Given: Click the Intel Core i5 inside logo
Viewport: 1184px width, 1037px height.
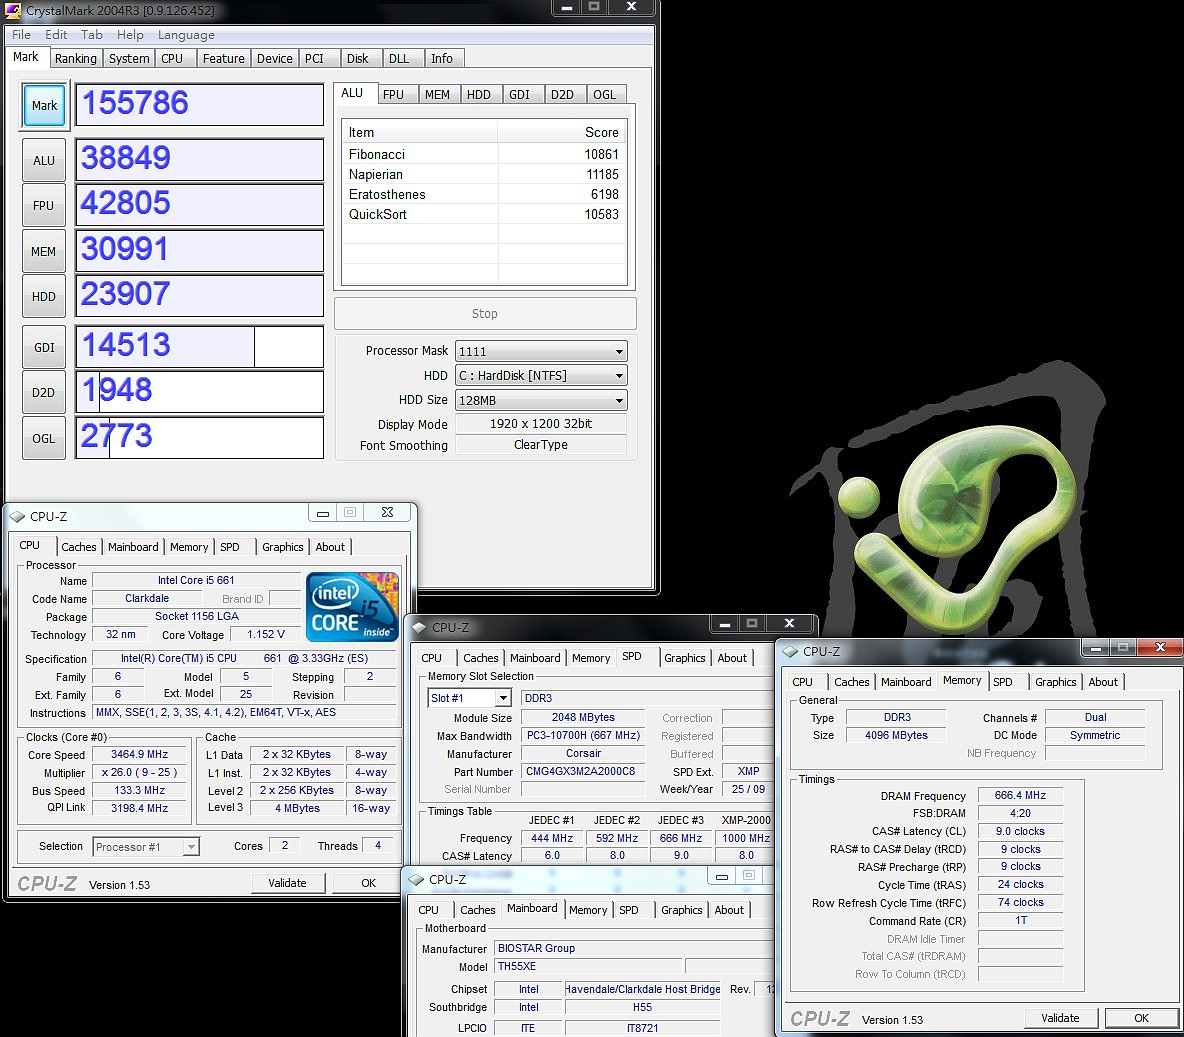Looking at the screenshot, I should pos(352,606).
